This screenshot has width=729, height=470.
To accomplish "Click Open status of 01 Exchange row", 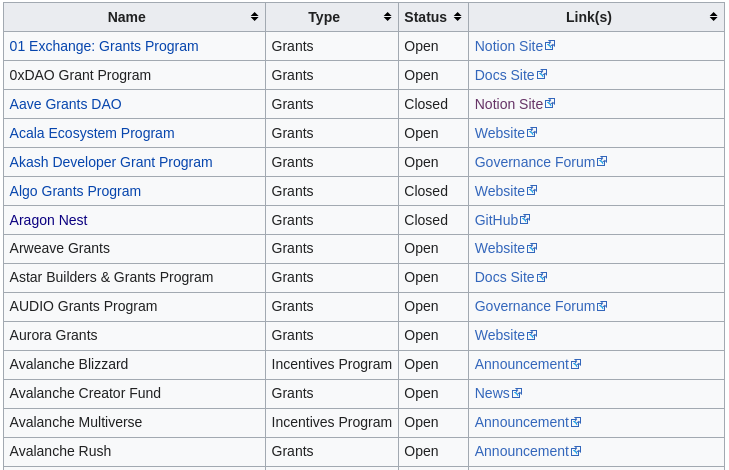I will (421, 46).
